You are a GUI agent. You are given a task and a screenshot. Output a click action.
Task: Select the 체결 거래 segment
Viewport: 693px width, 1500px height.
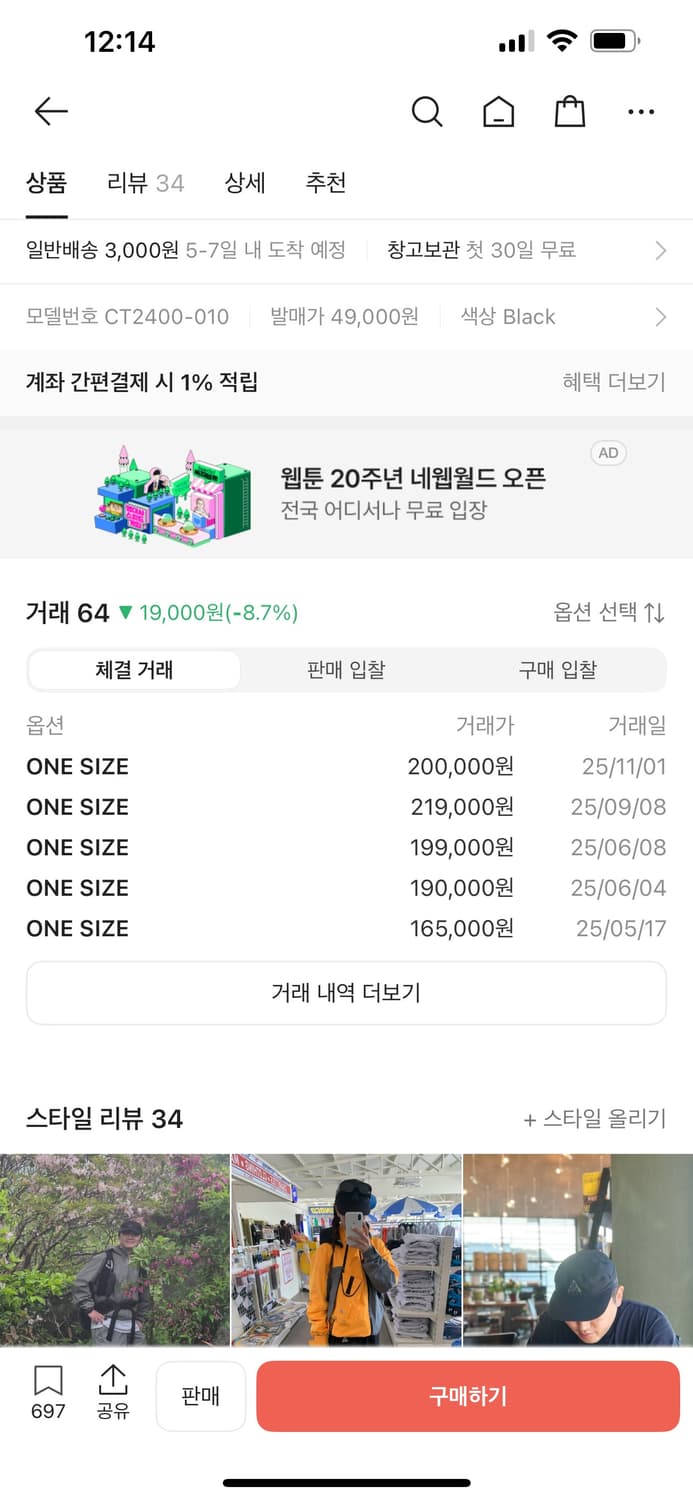133,670
